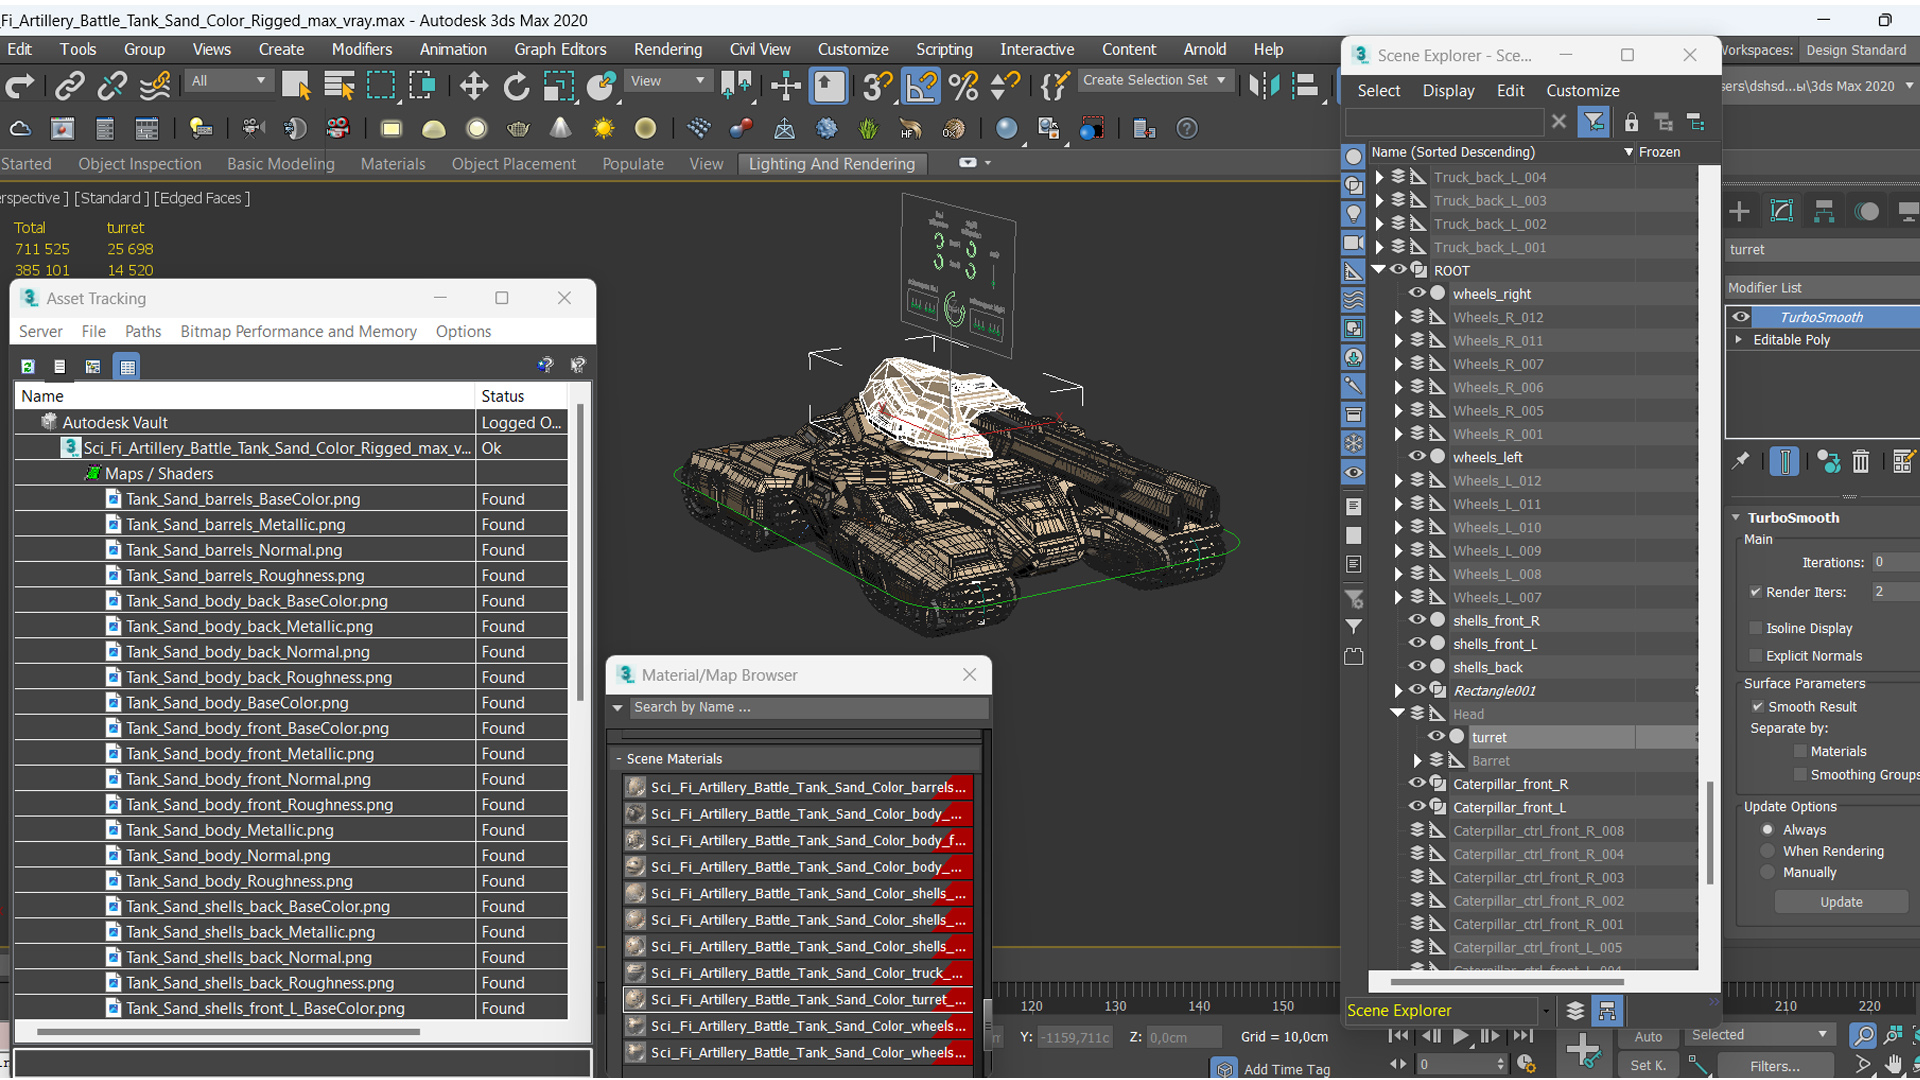The image size is (1920, 1080).
Task: Click the help question mark icon in ribbon
Action: (x=1187, y=129)
